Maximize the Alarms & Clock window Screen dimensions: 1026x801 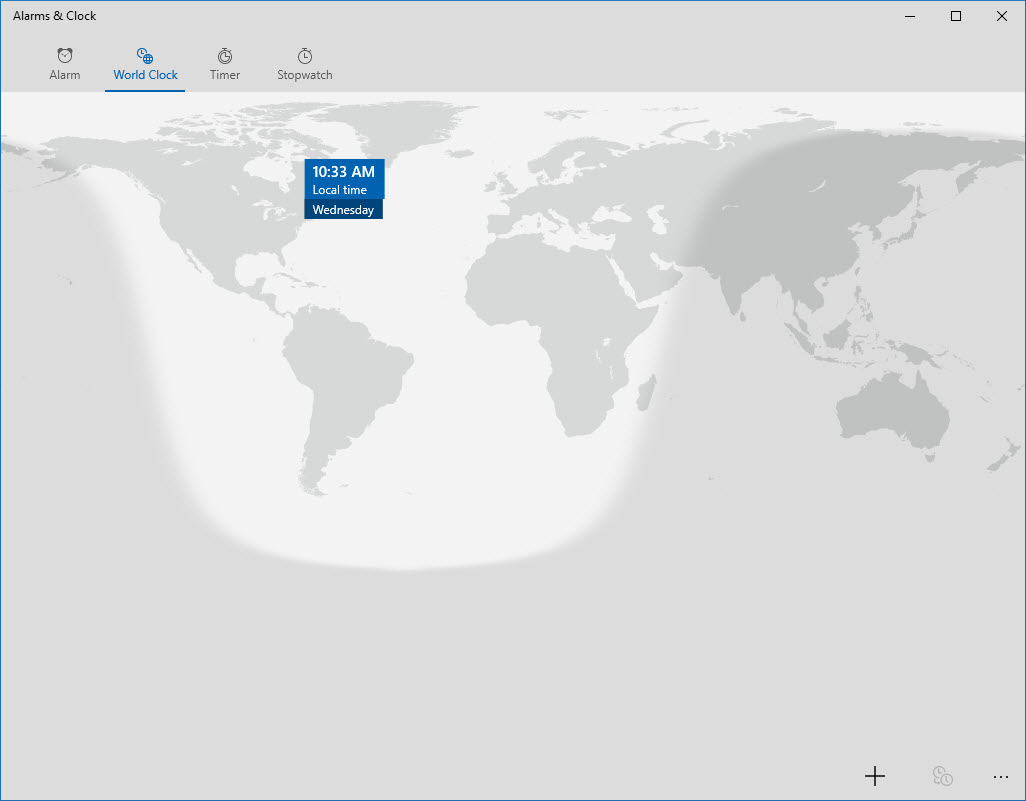pos(956,16)
